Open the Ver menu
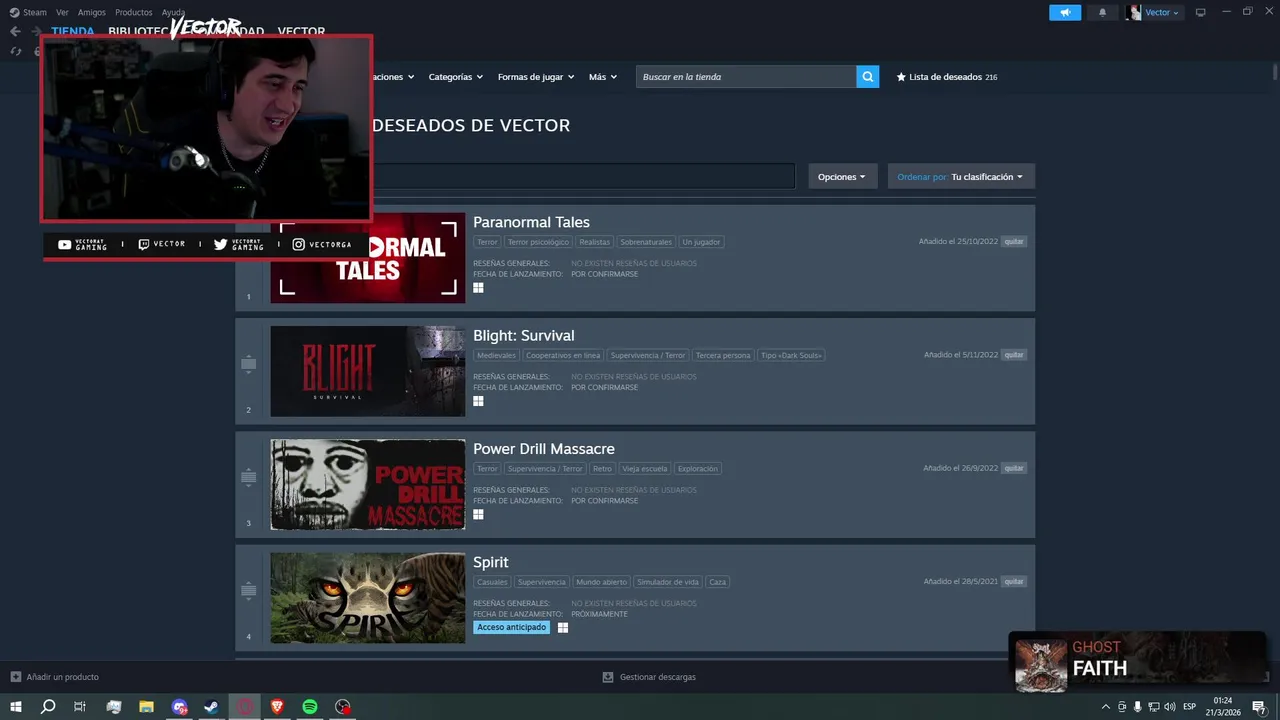The width and height of the screenshot is (1280, 720). click(62, 12)
